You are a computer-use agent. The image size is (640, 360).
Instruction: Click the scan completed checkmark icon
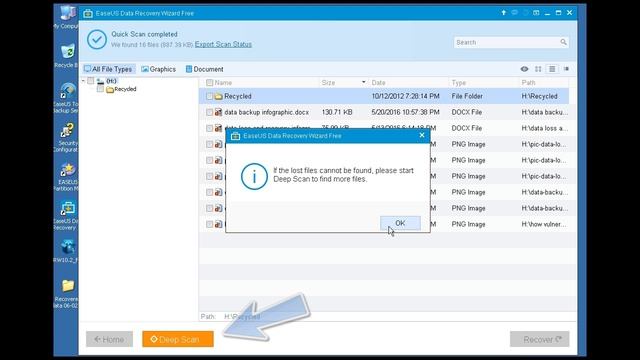coord(97,40)
